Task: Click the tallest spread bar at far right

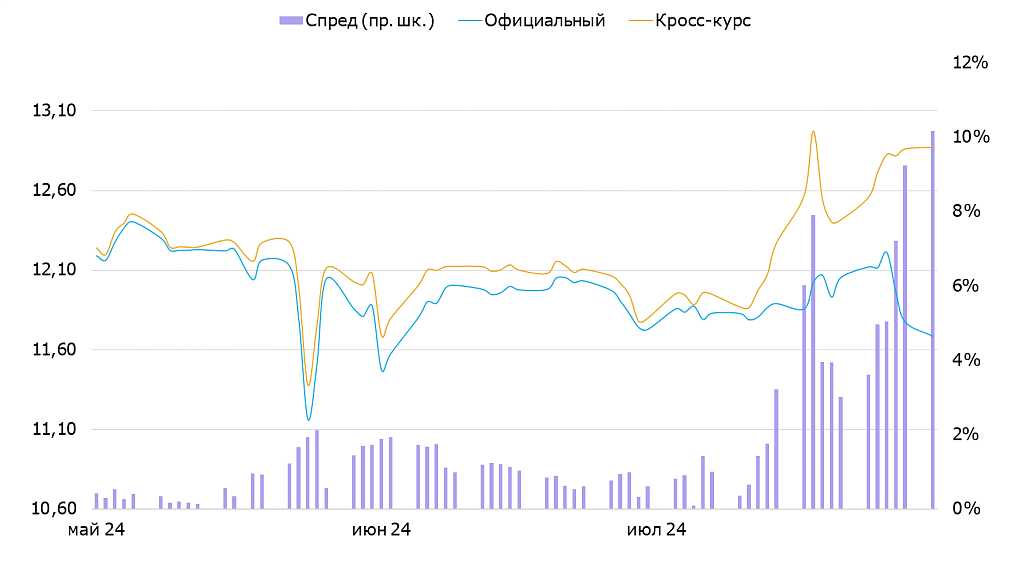Action: 933,320
